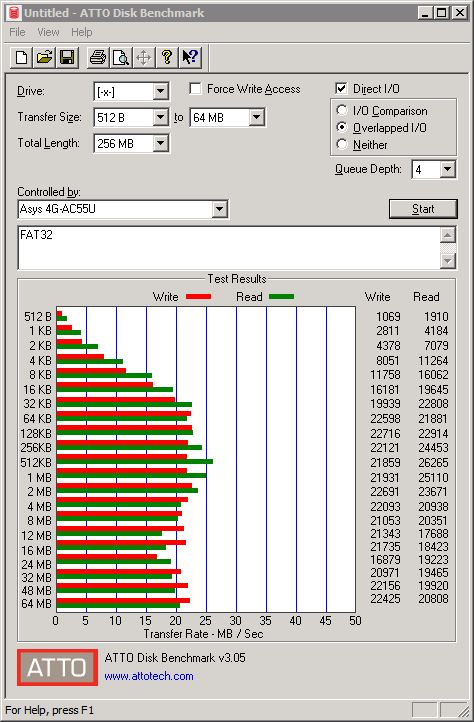Click the New document toolbar icon
This screenshot has height=722, width=474.
click(21, 58)
